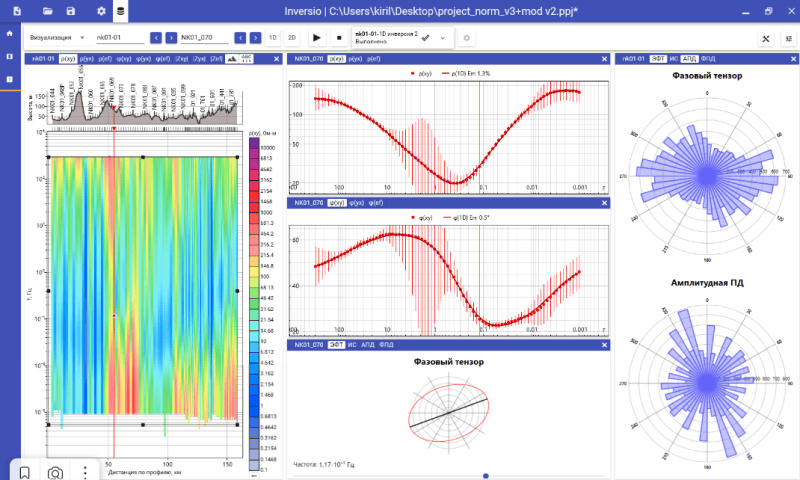Image resolution: width=800 pixels, height=480 pixels.
Task: Open the database icon in the title bar
Action: point(120,10)
